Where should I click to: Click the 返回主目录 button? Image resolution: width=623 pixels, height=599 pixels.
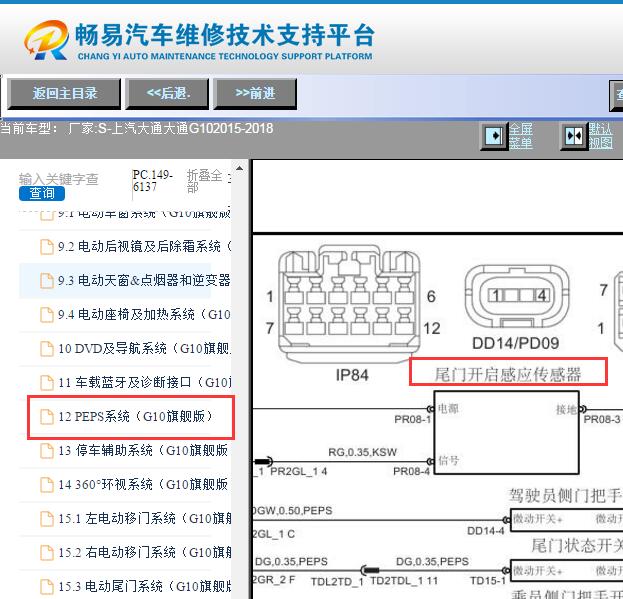[64, 94]
